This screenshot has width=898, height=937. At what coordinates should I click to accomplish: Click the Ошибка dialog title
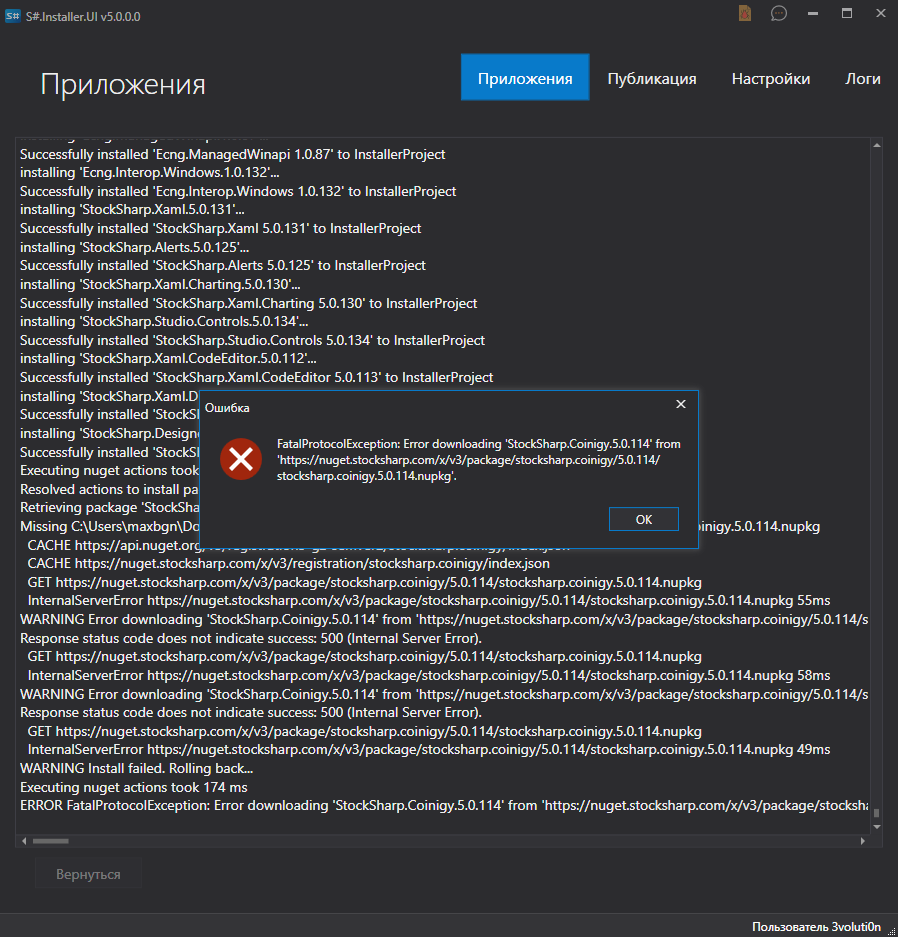pyautogui.click(x=227, y=408)
